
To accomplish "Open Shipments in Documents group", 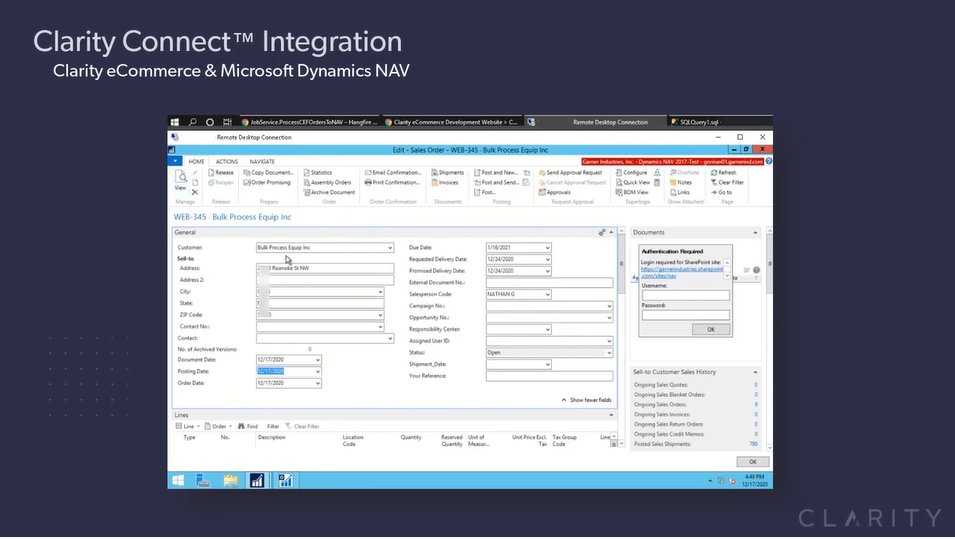I will click(x=448, y=172).
